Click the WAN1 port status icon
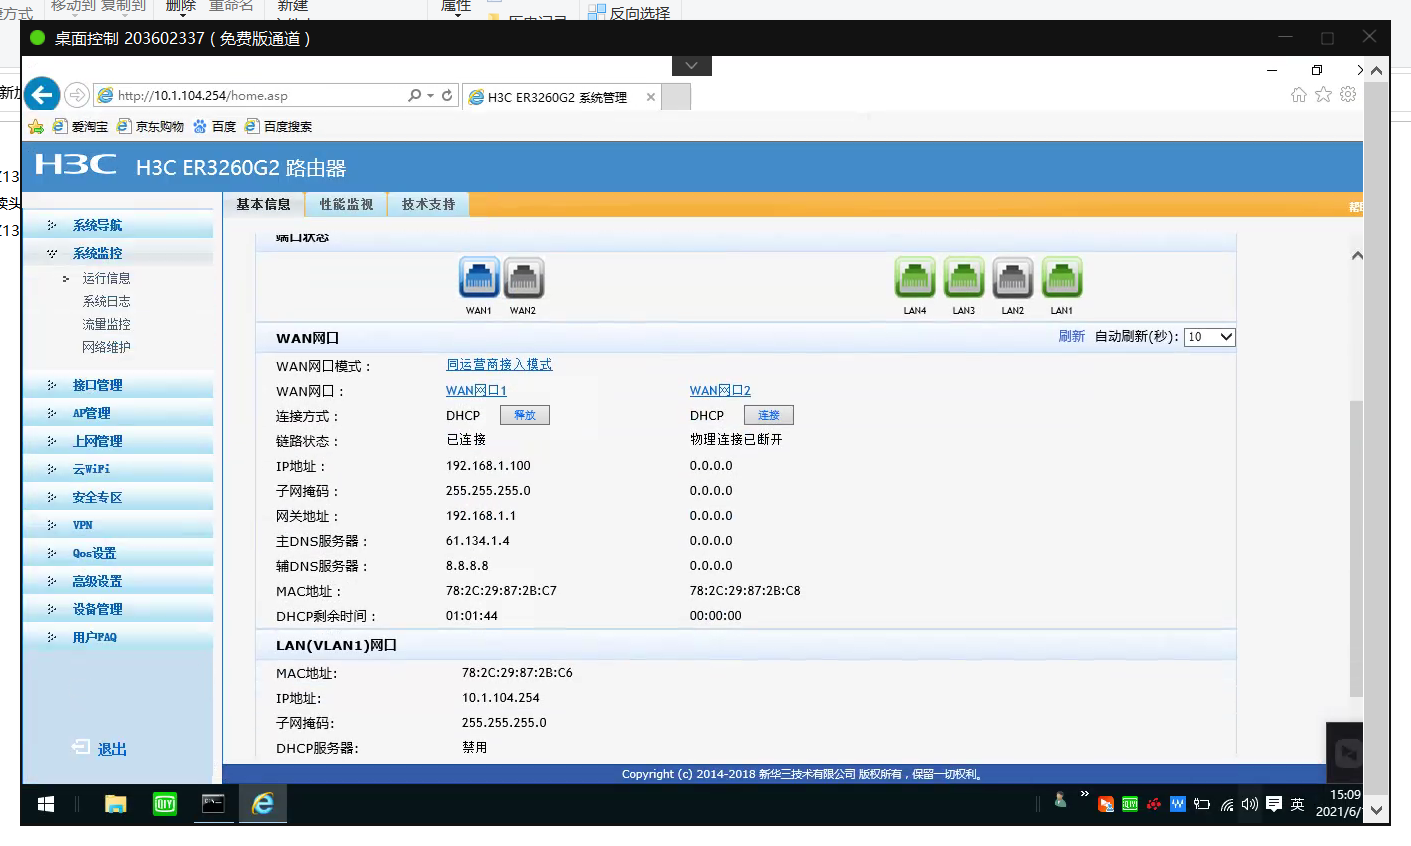 pyautogui.click(x=479, y=278)
